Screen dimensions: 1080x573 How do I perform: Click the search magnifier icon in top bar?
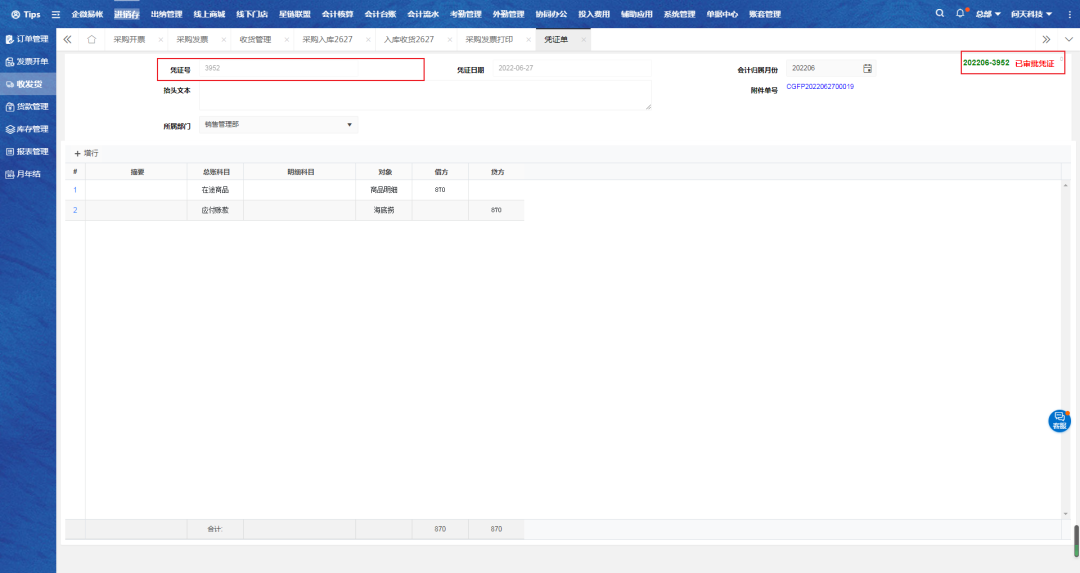coord(939,14)
